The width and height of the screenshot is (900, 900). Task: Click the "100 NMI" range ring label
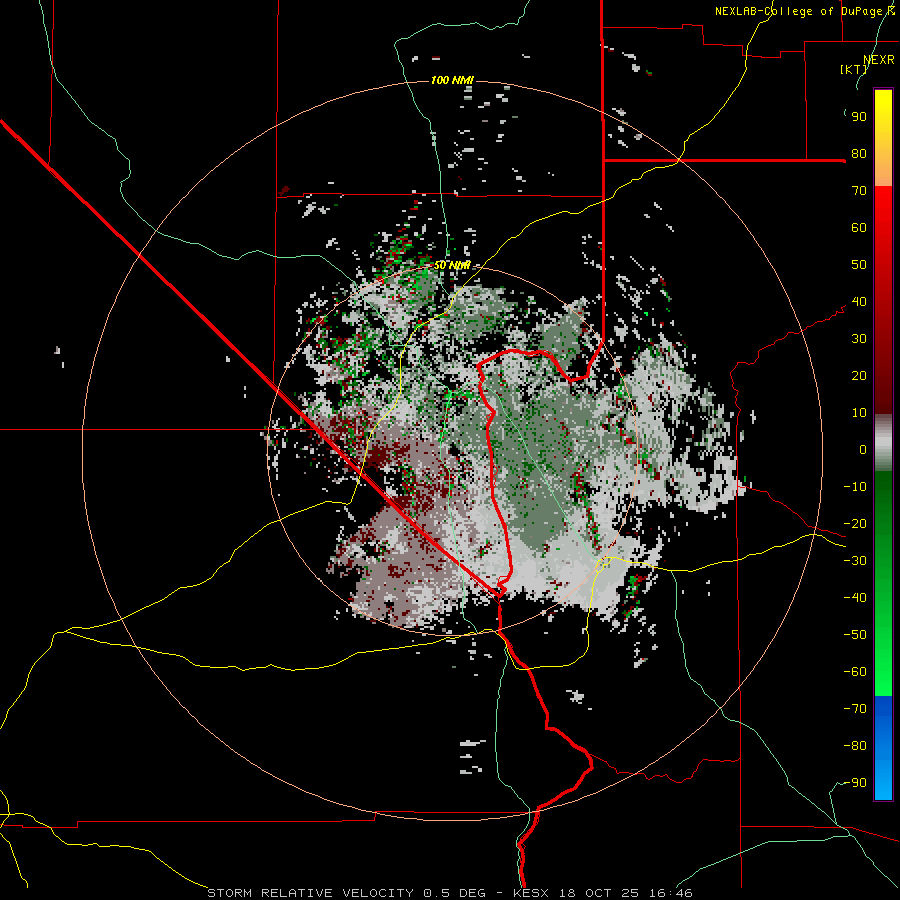(x=452, y=80)
